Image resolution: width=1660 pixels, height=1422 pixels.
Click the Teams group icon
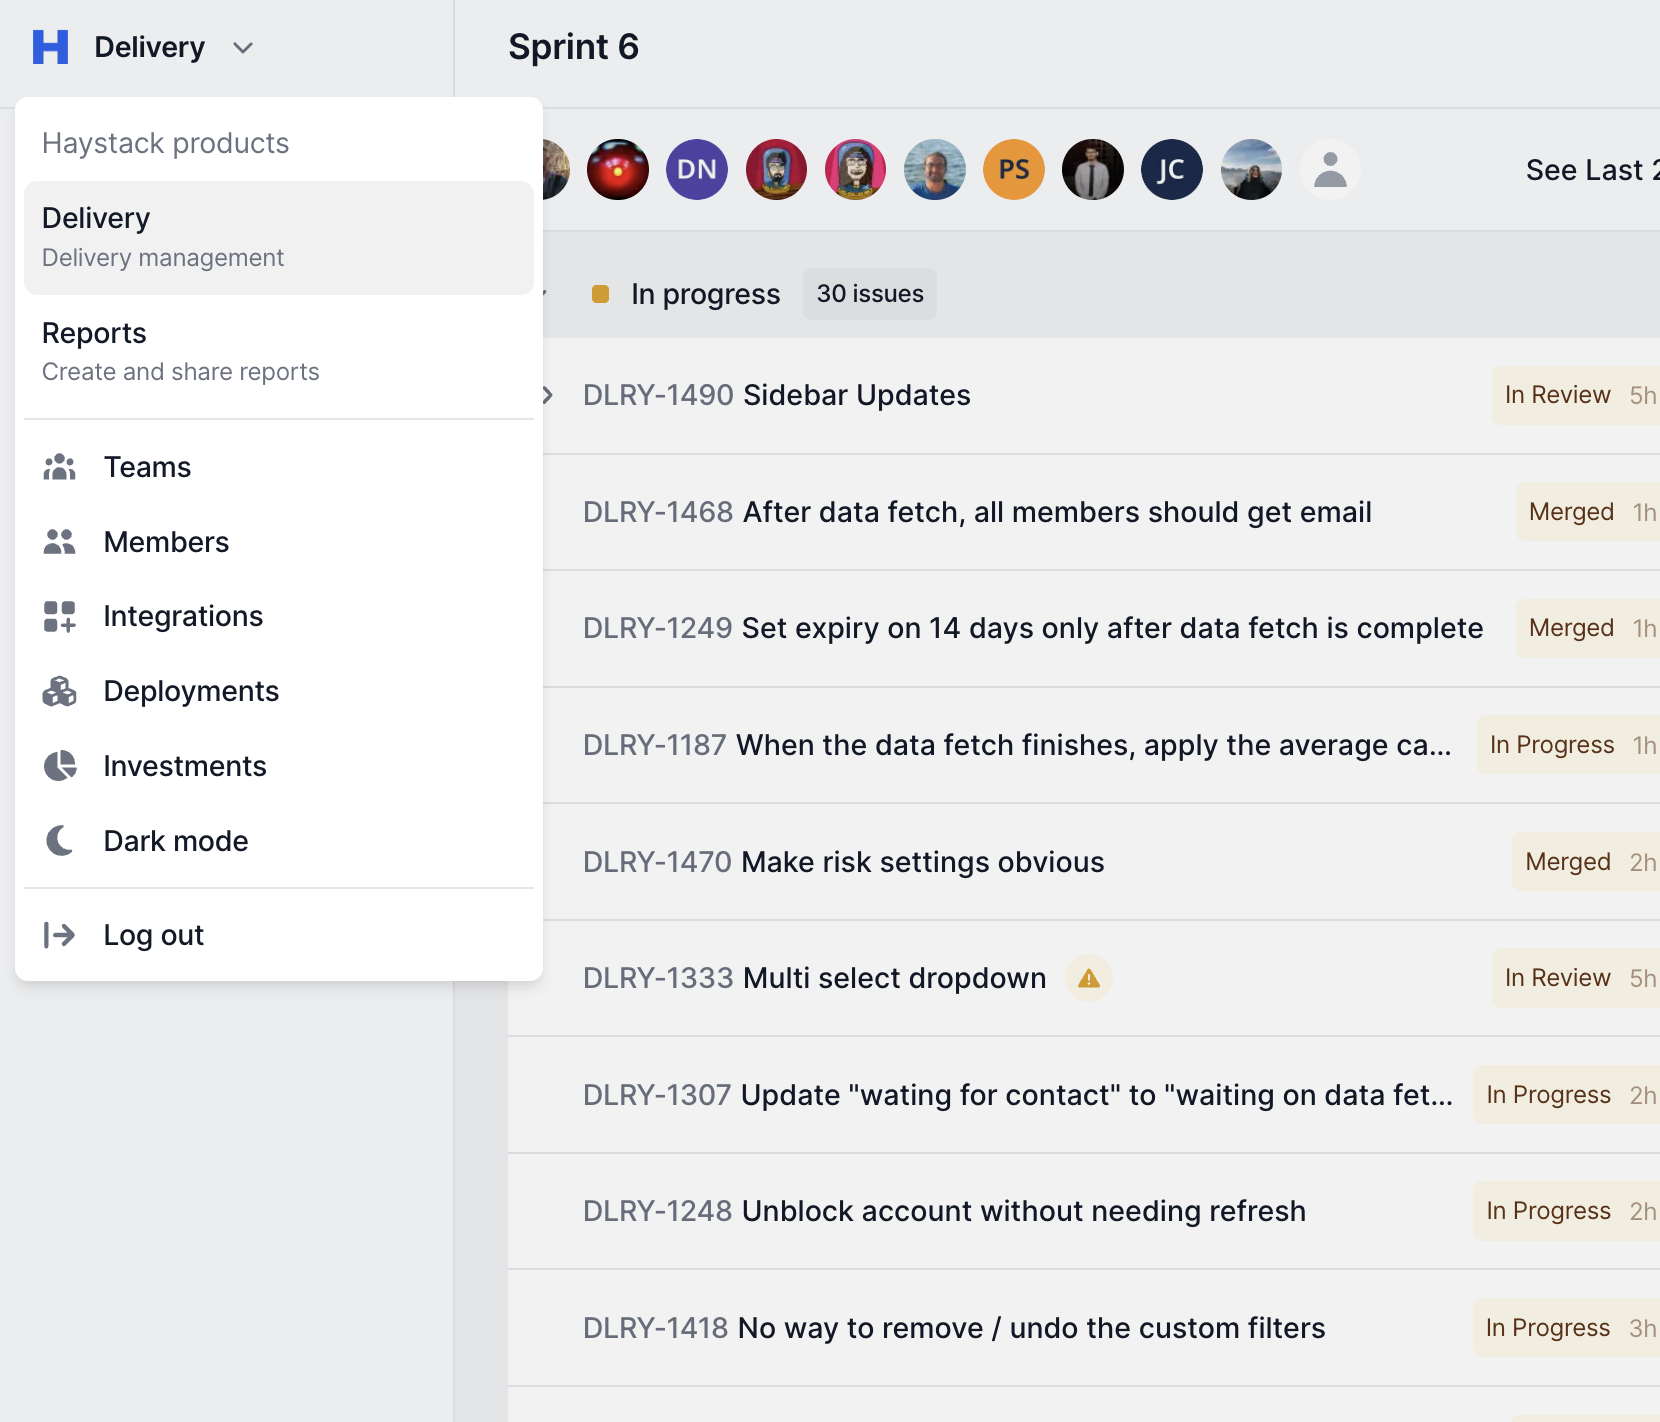pyautogui.click(x=60, y=467)
